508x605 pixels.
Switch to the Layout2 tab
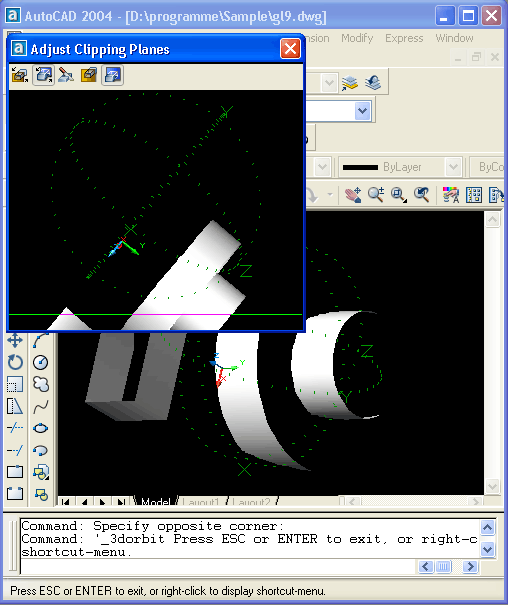click(x=254, y=502)
